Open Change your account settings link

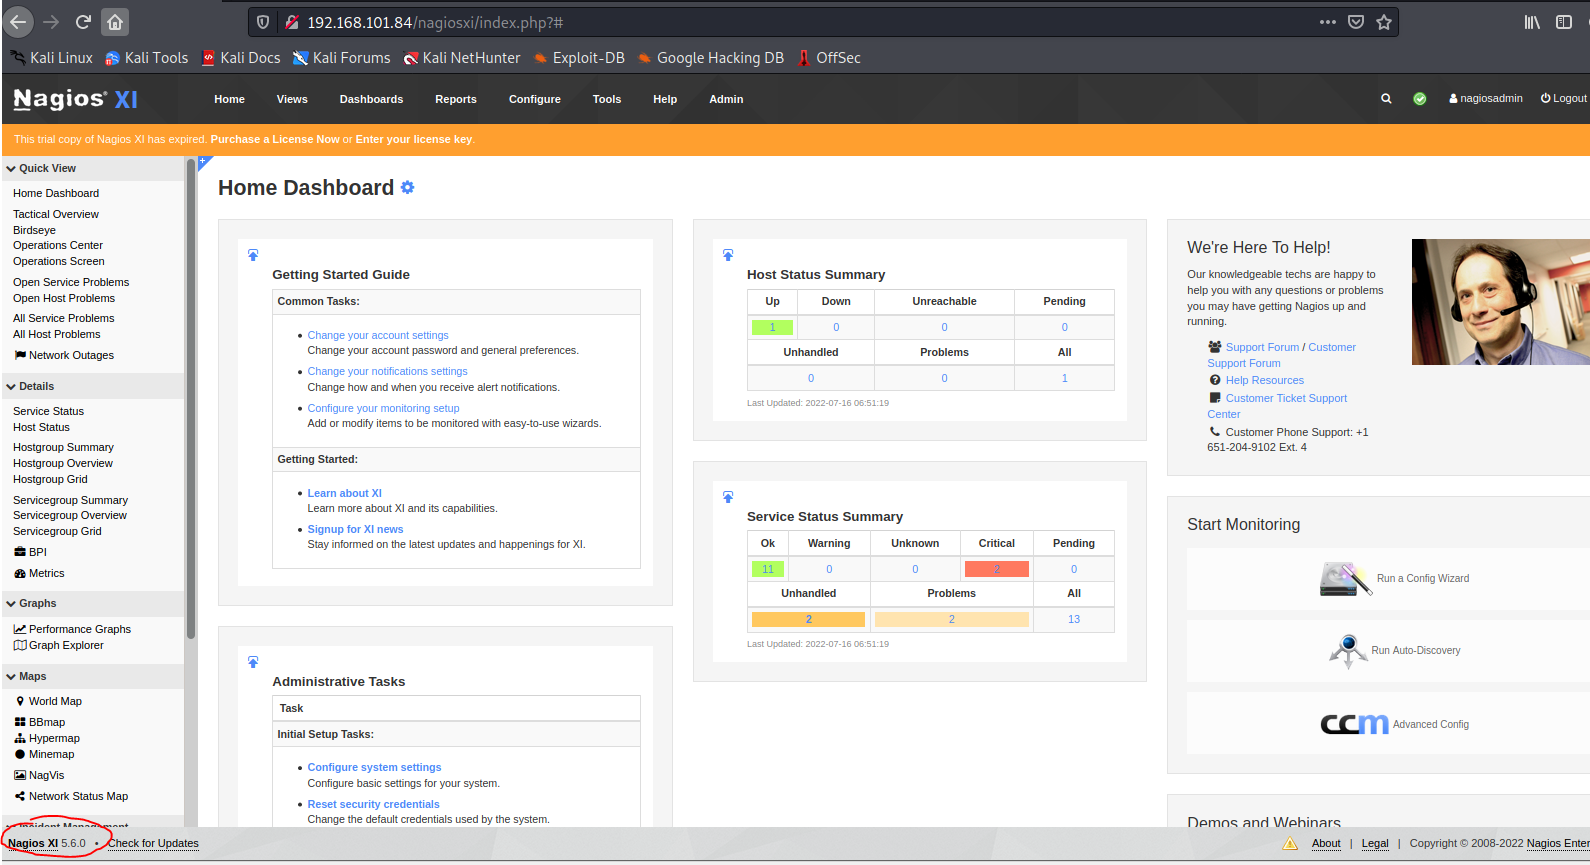coord(378,335)
